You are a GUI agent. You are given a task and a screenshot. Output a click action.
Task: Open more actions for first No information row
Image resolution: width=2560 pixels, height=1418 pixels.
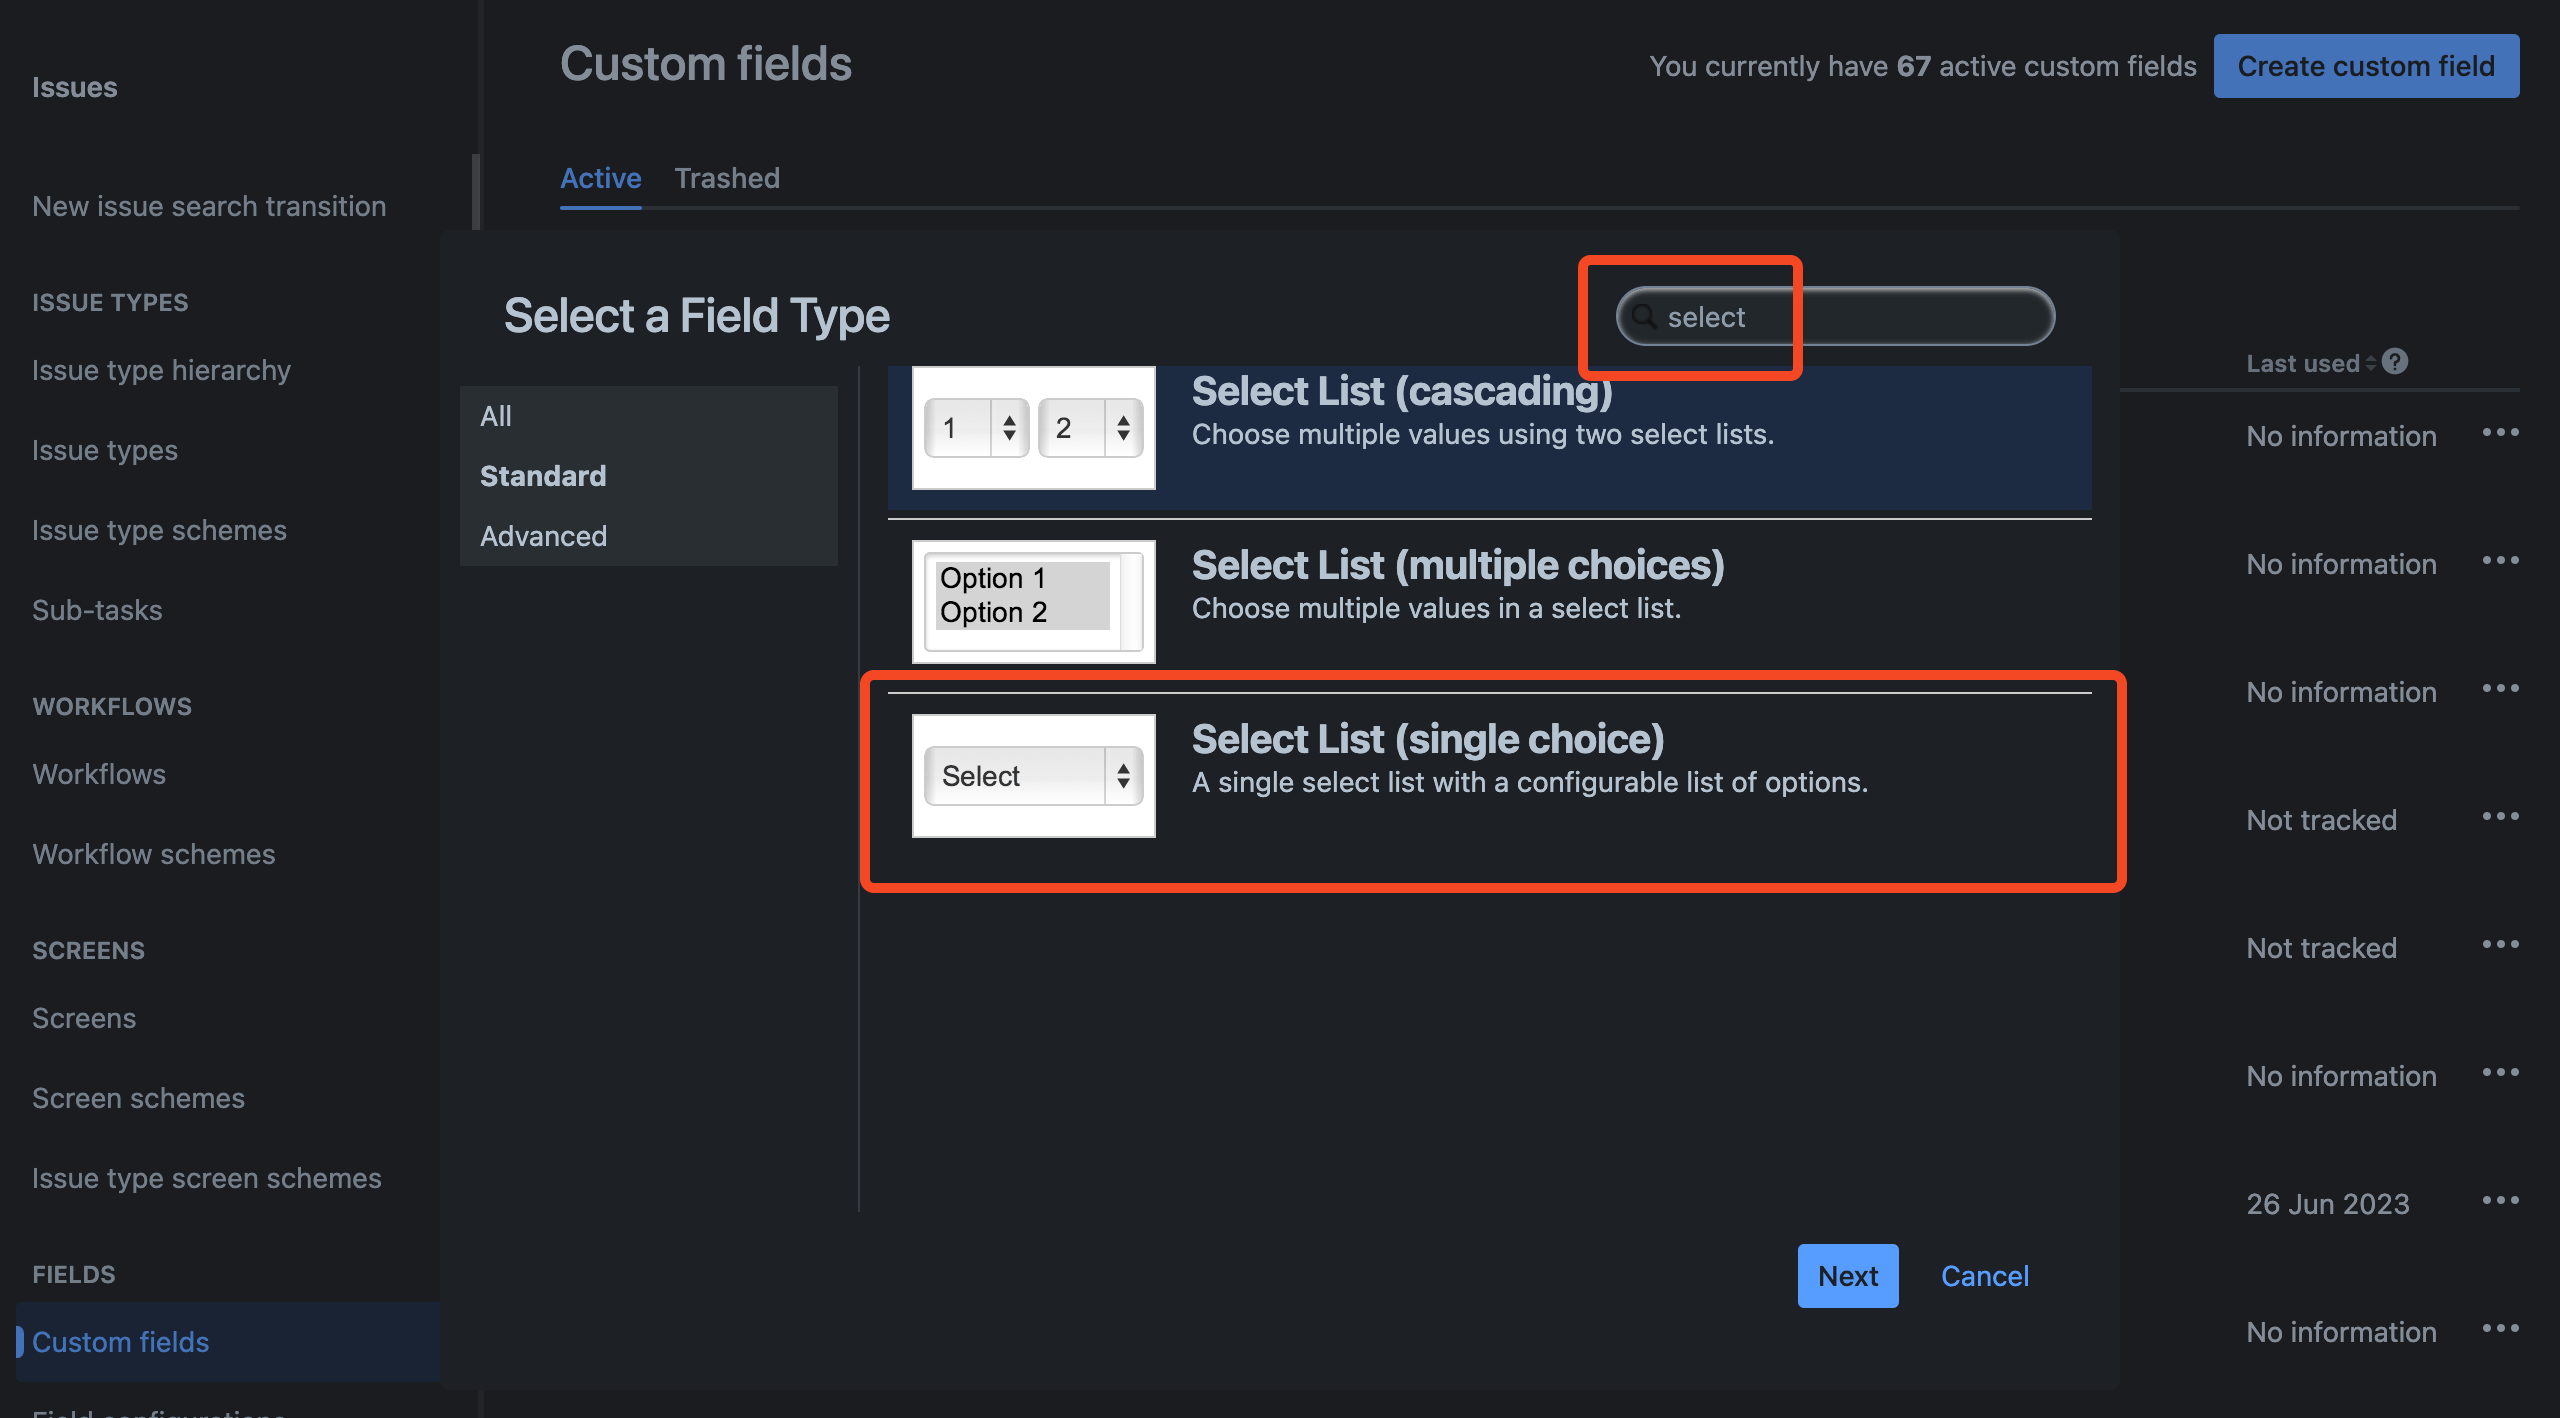(x=2500, y=432)
